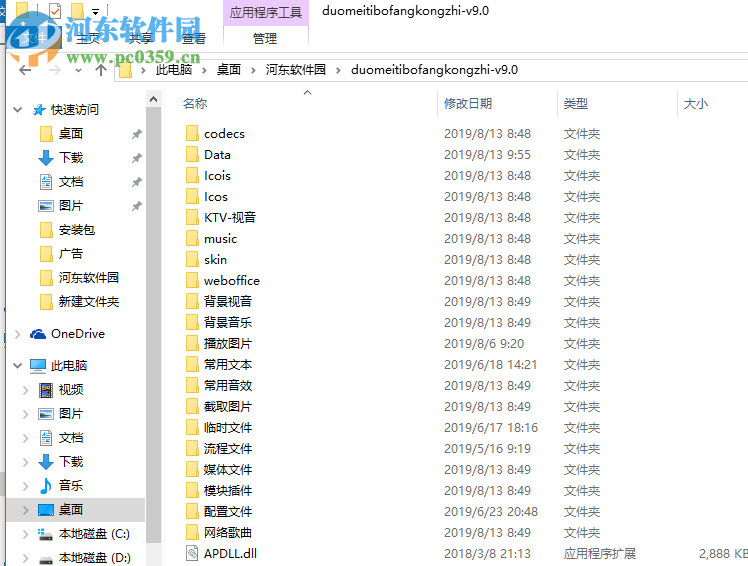Collapse the 快速访问 tree section
748x566 pixels.
coord(18,110)
